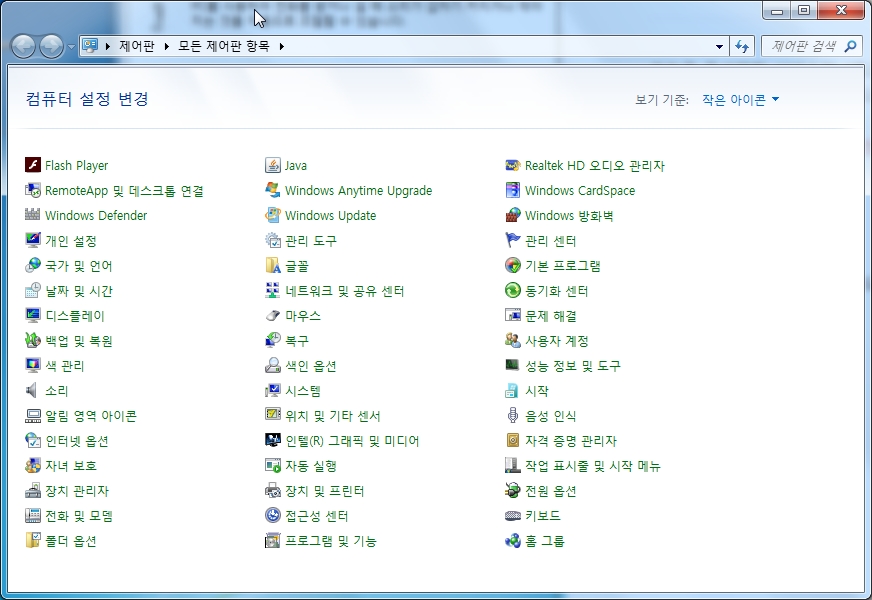Open the 시작 link
Image resolution: width=872 pixels, height=600 pixels.
point(537,391)
